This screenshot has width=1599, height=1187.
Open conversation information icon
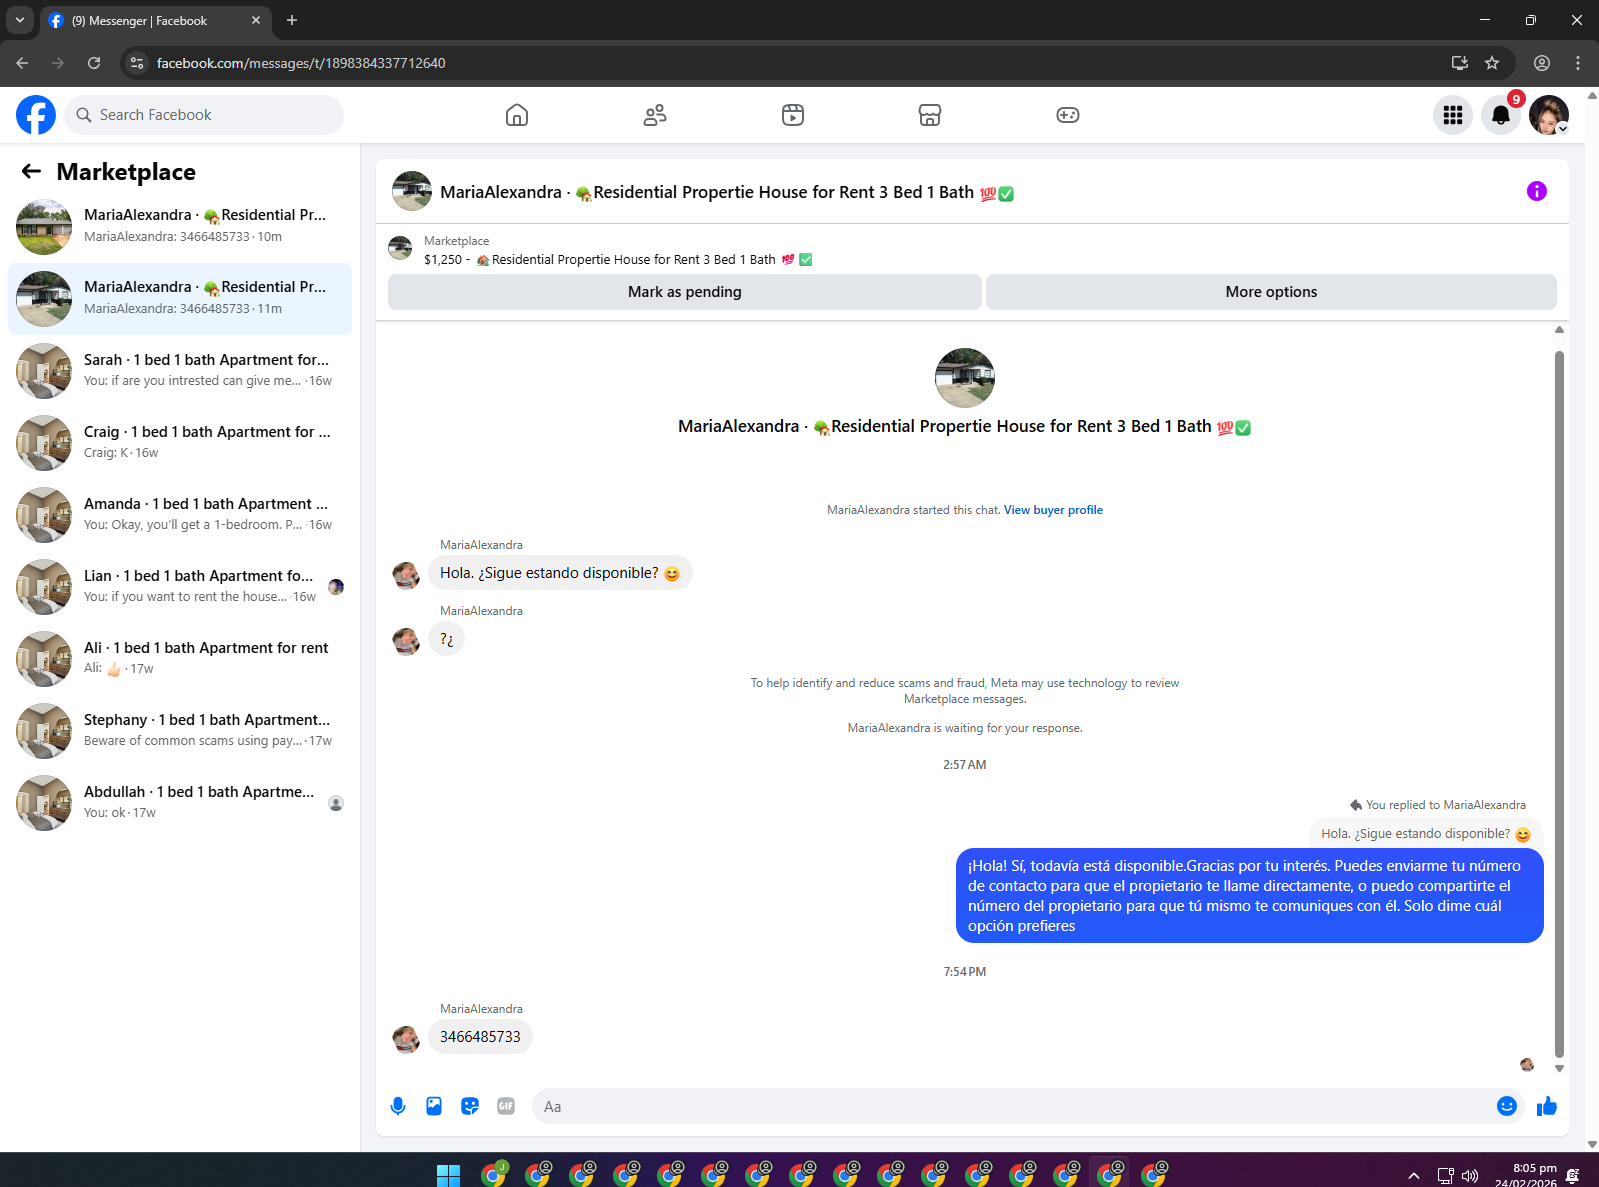coord(1537,191)
